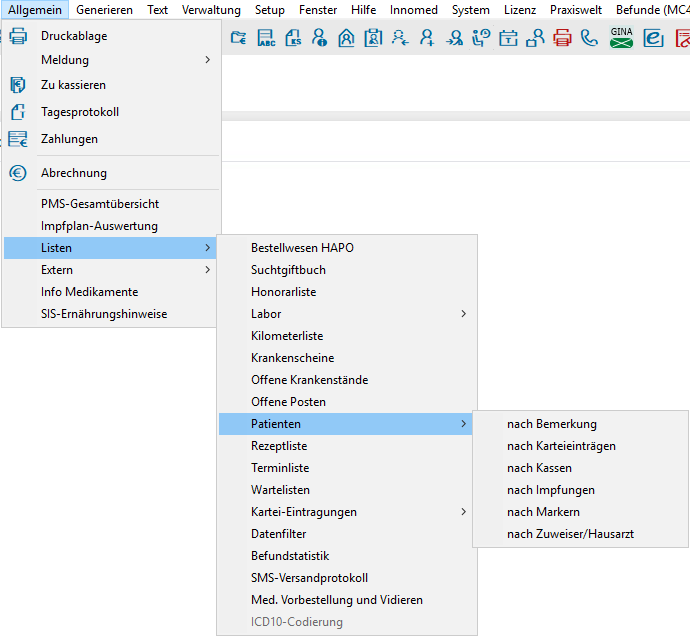690x639 pixels.
Task: Click the waiting room clock icon
Action: coord(481,38)
